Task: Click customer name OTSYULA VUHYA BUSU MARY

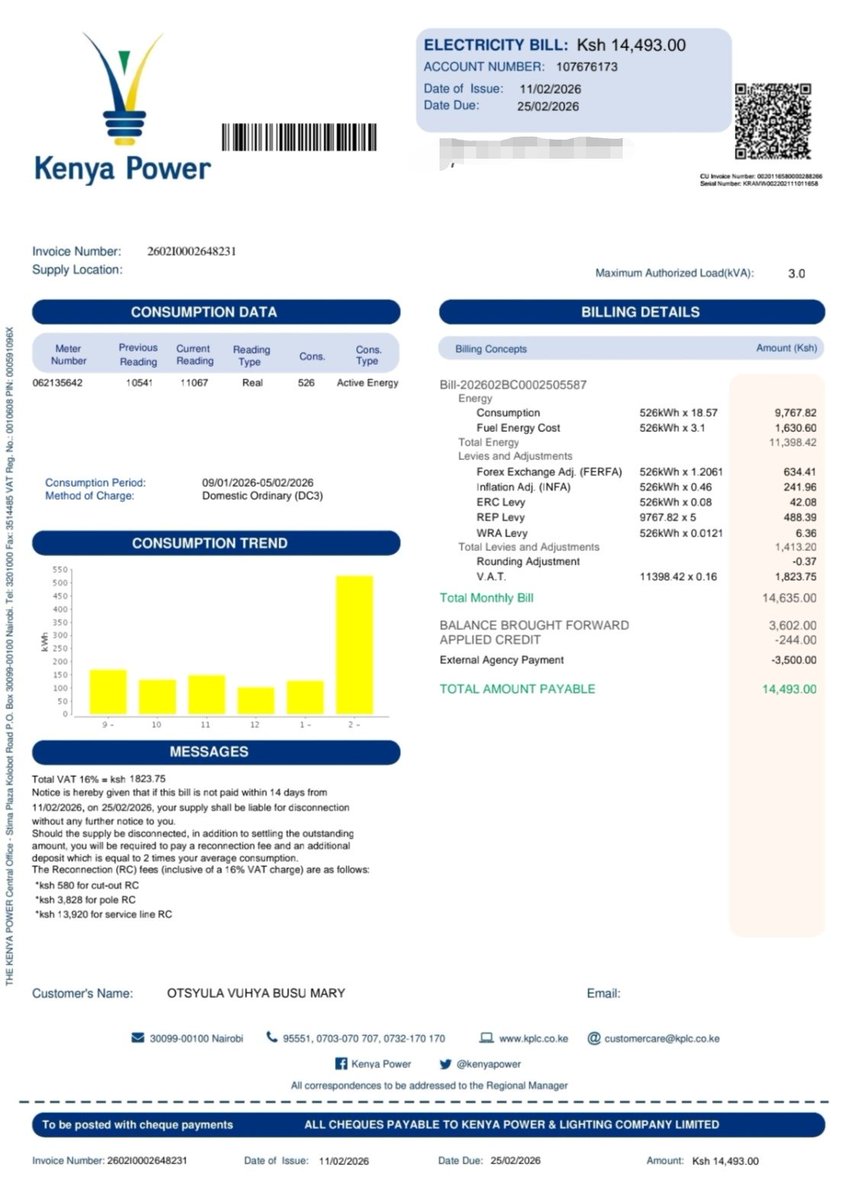Action: (256, 993)
